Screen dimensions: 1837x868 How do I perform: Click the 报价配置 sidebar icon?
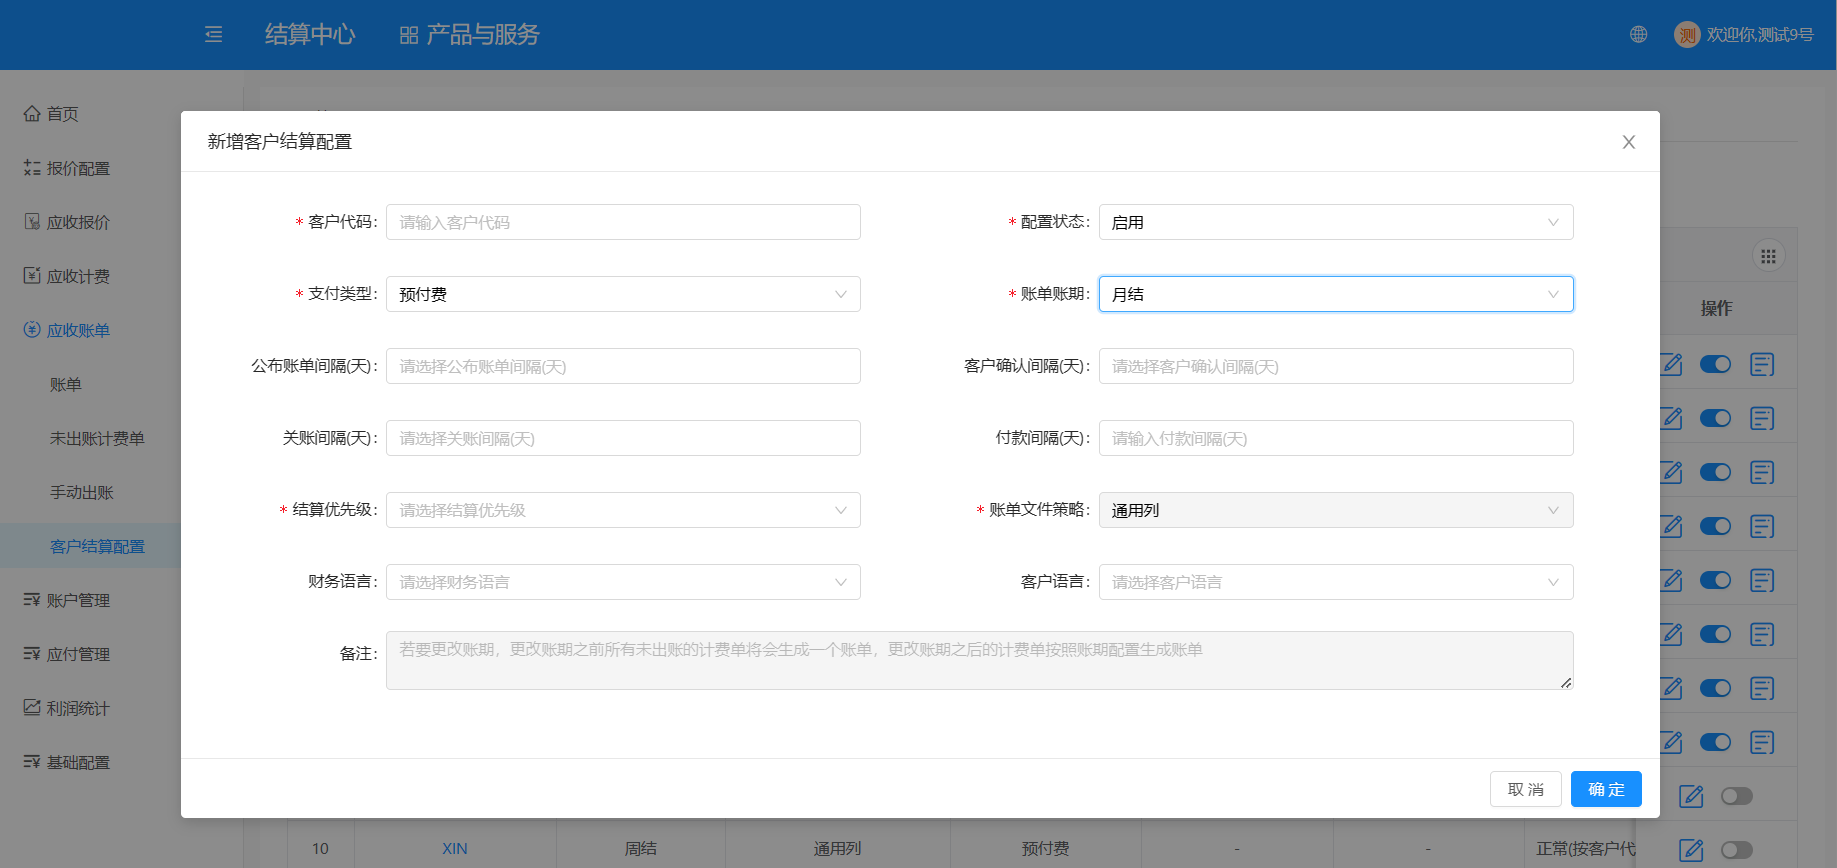32,167
